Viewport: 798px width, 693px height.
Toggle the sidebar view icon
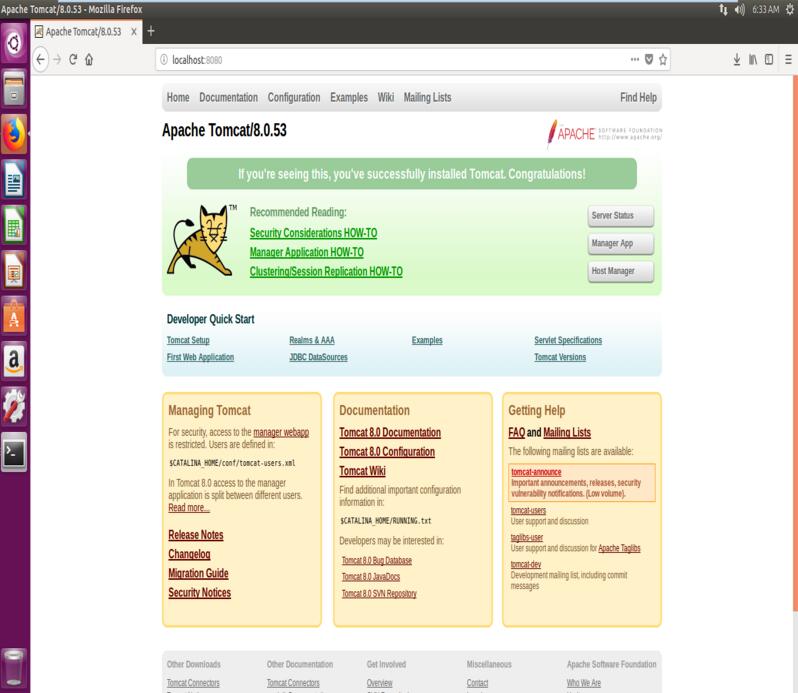click(769, 60)
